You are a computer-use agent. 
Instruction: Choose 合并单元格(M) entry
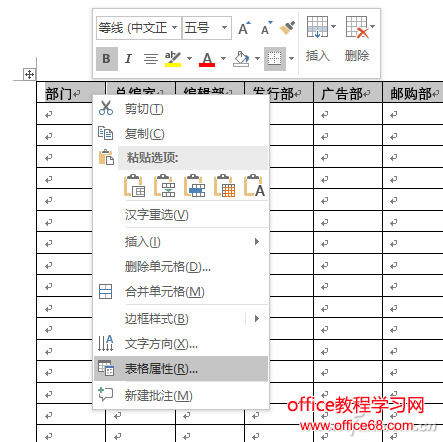click(181, 292)
